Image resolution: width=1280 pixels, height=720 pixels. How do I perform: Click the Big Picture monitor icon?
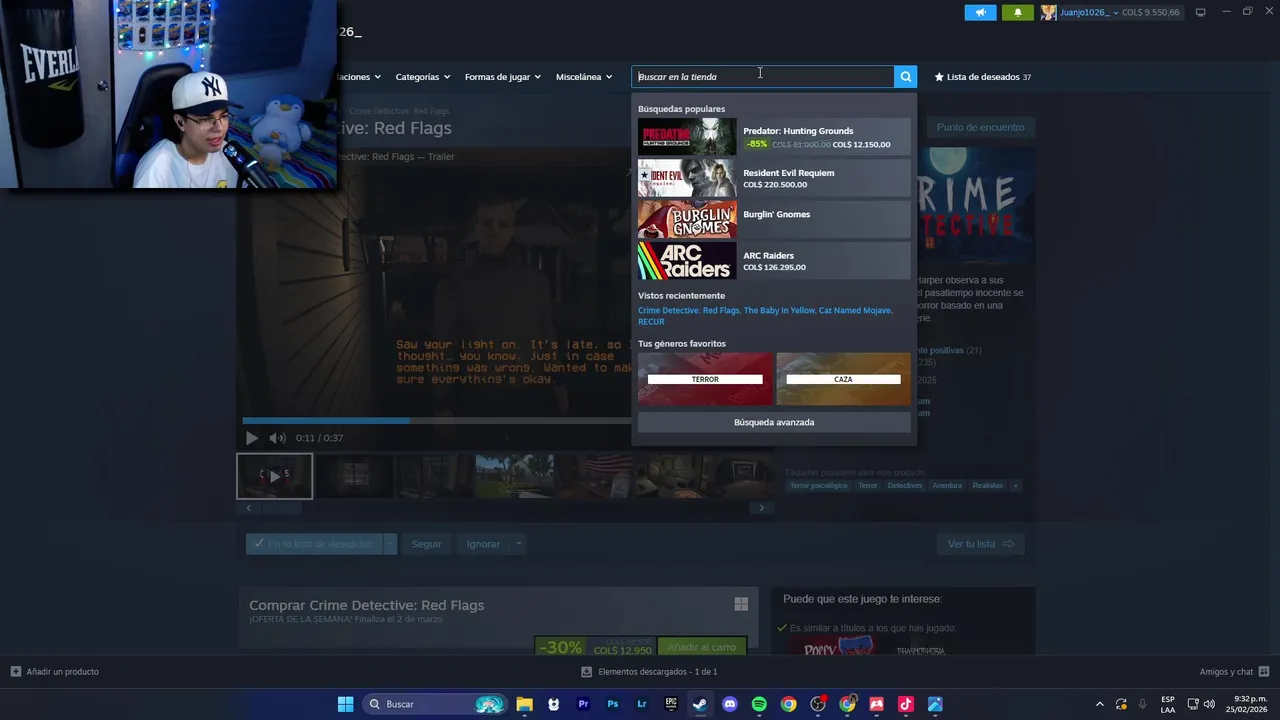[1201, 12]
